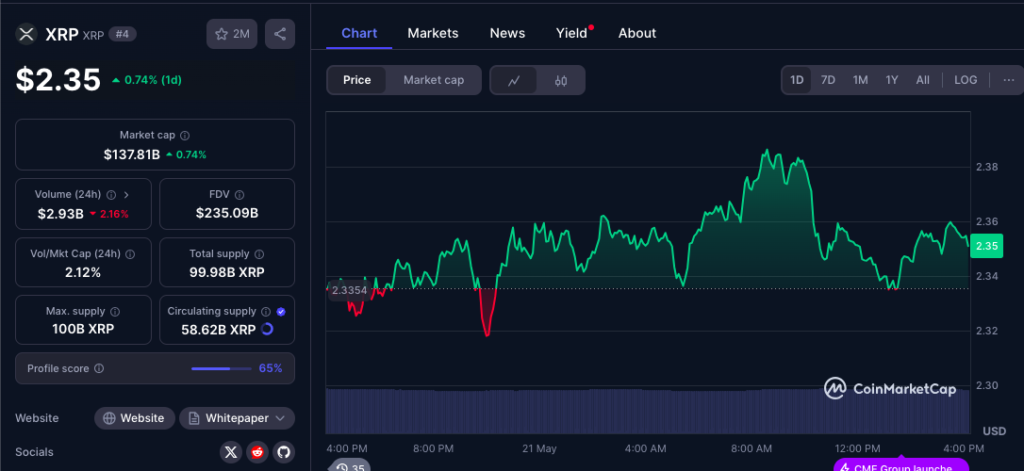Click the volume bars below chart

[648, 412]
